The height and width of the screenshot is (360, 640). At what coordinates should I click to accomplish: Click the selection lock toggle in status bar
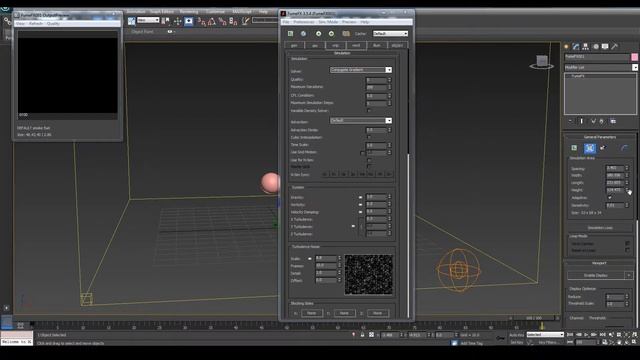(362, 335)
